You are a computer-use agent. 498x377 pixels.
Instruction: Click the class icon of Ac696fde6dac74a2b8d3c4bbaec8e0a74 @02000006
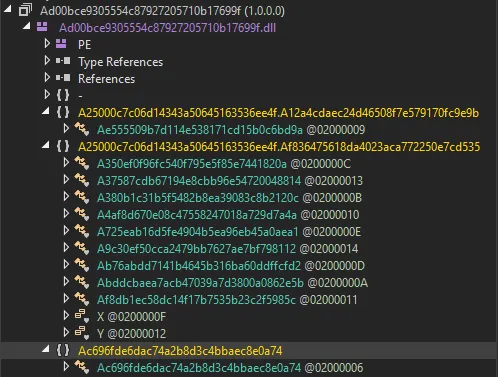point(82,367)
